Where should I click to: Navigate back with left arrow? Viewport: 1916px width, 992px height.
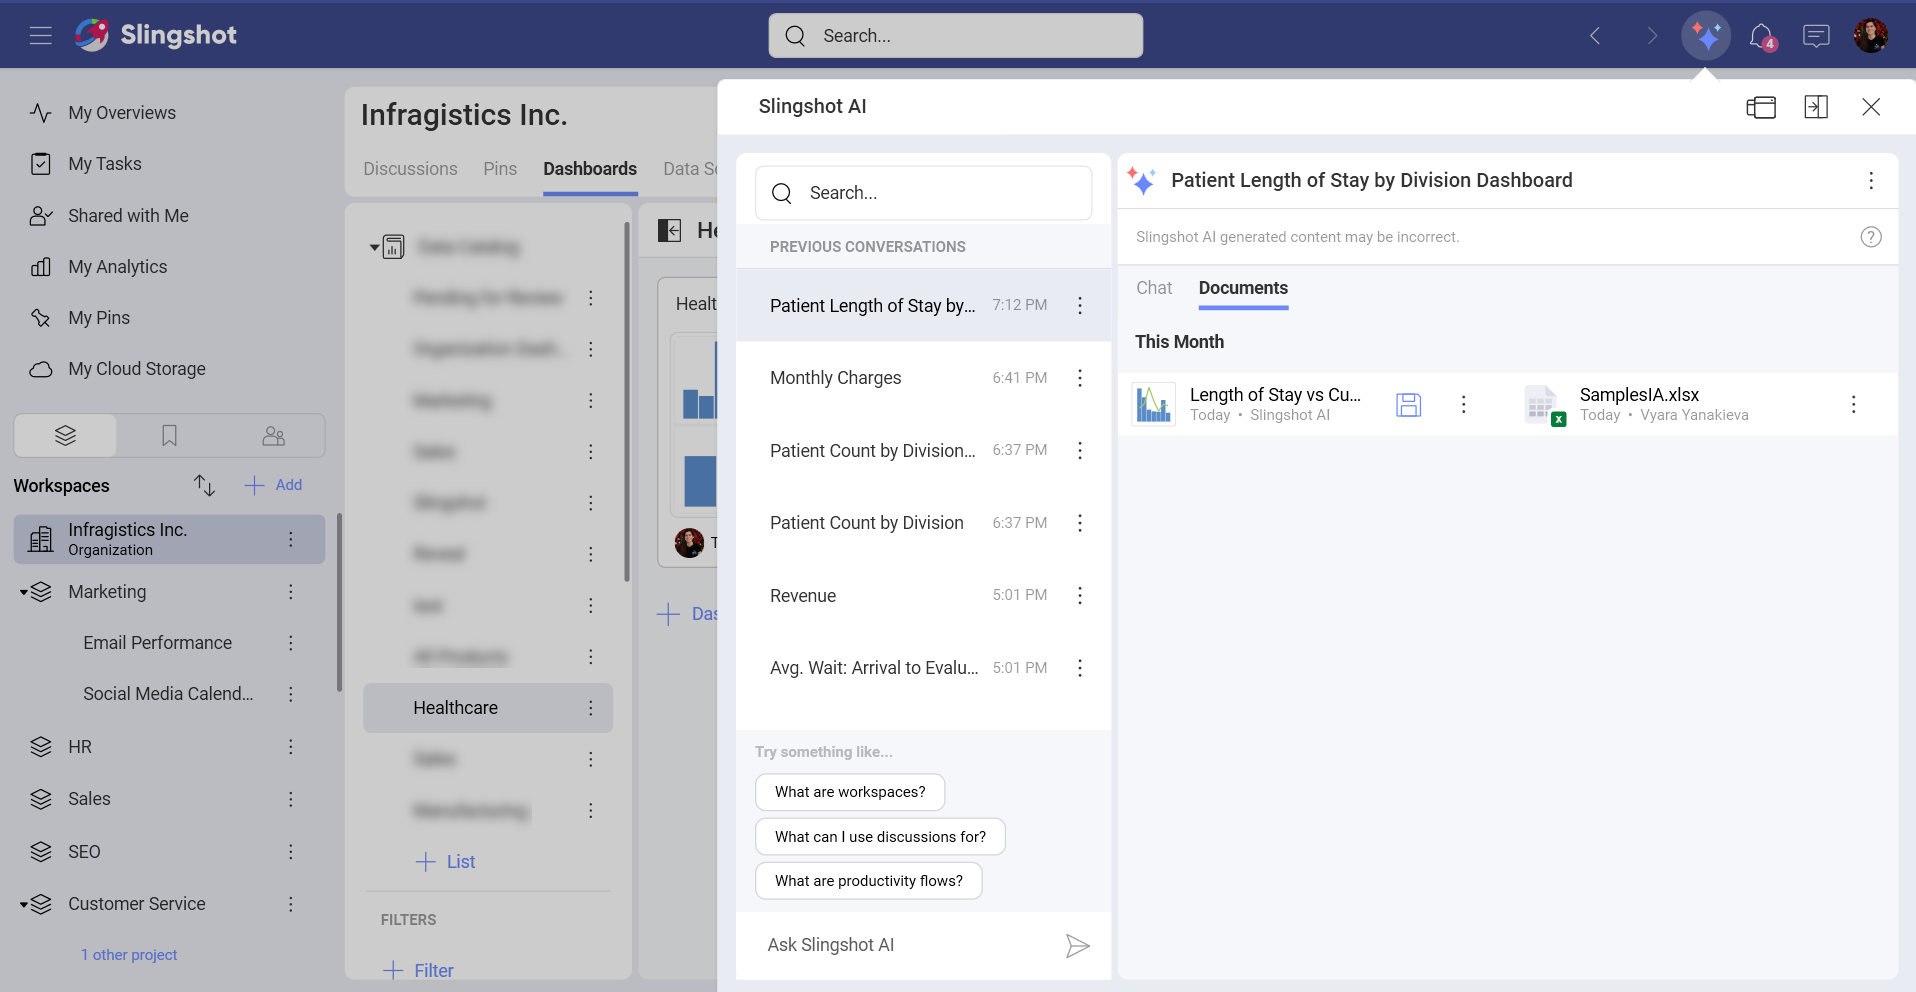pos(1595,36)
